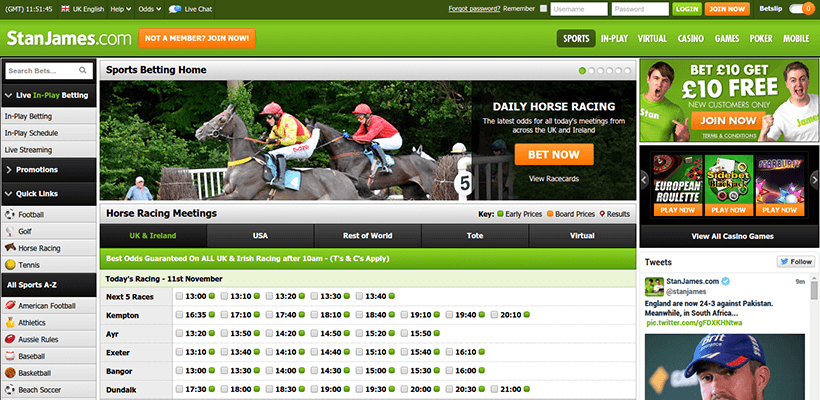Screen dimensions: 820x400
Task: Click the search magnifier icon
Action: [x=83, y=70]
